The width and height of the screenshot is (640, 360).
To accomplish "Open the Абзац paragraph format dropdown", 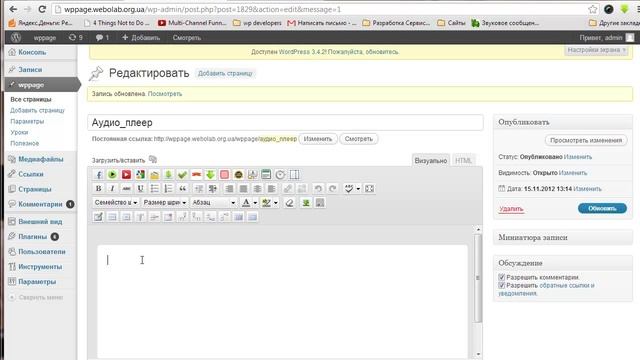I will 213,202.
